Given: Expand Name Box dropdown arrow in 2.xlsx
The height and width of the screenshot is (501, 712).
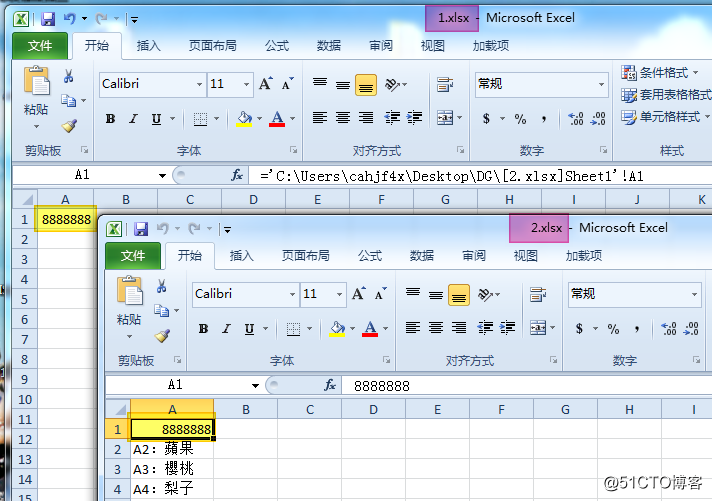Looking at the screenshot, I should point(255,386).
